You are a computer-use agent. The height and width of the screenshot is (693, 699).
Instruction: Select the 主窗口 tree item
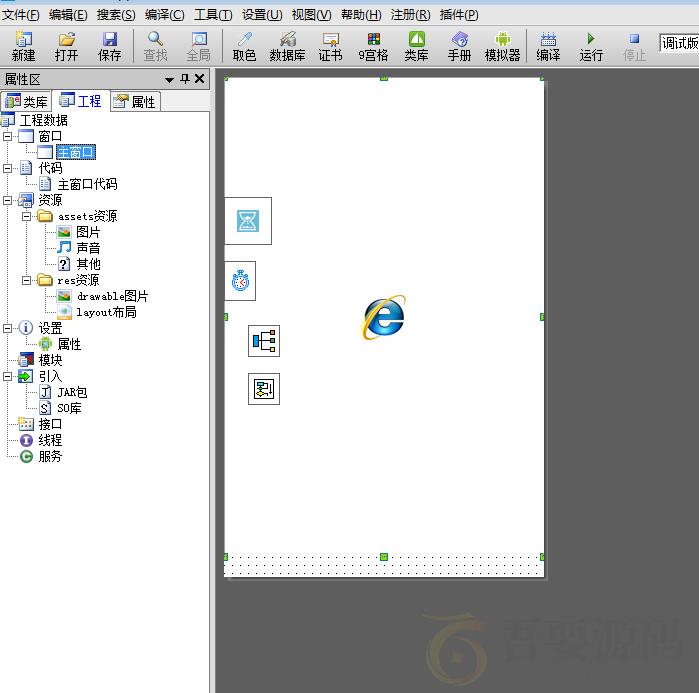[76, 152]
